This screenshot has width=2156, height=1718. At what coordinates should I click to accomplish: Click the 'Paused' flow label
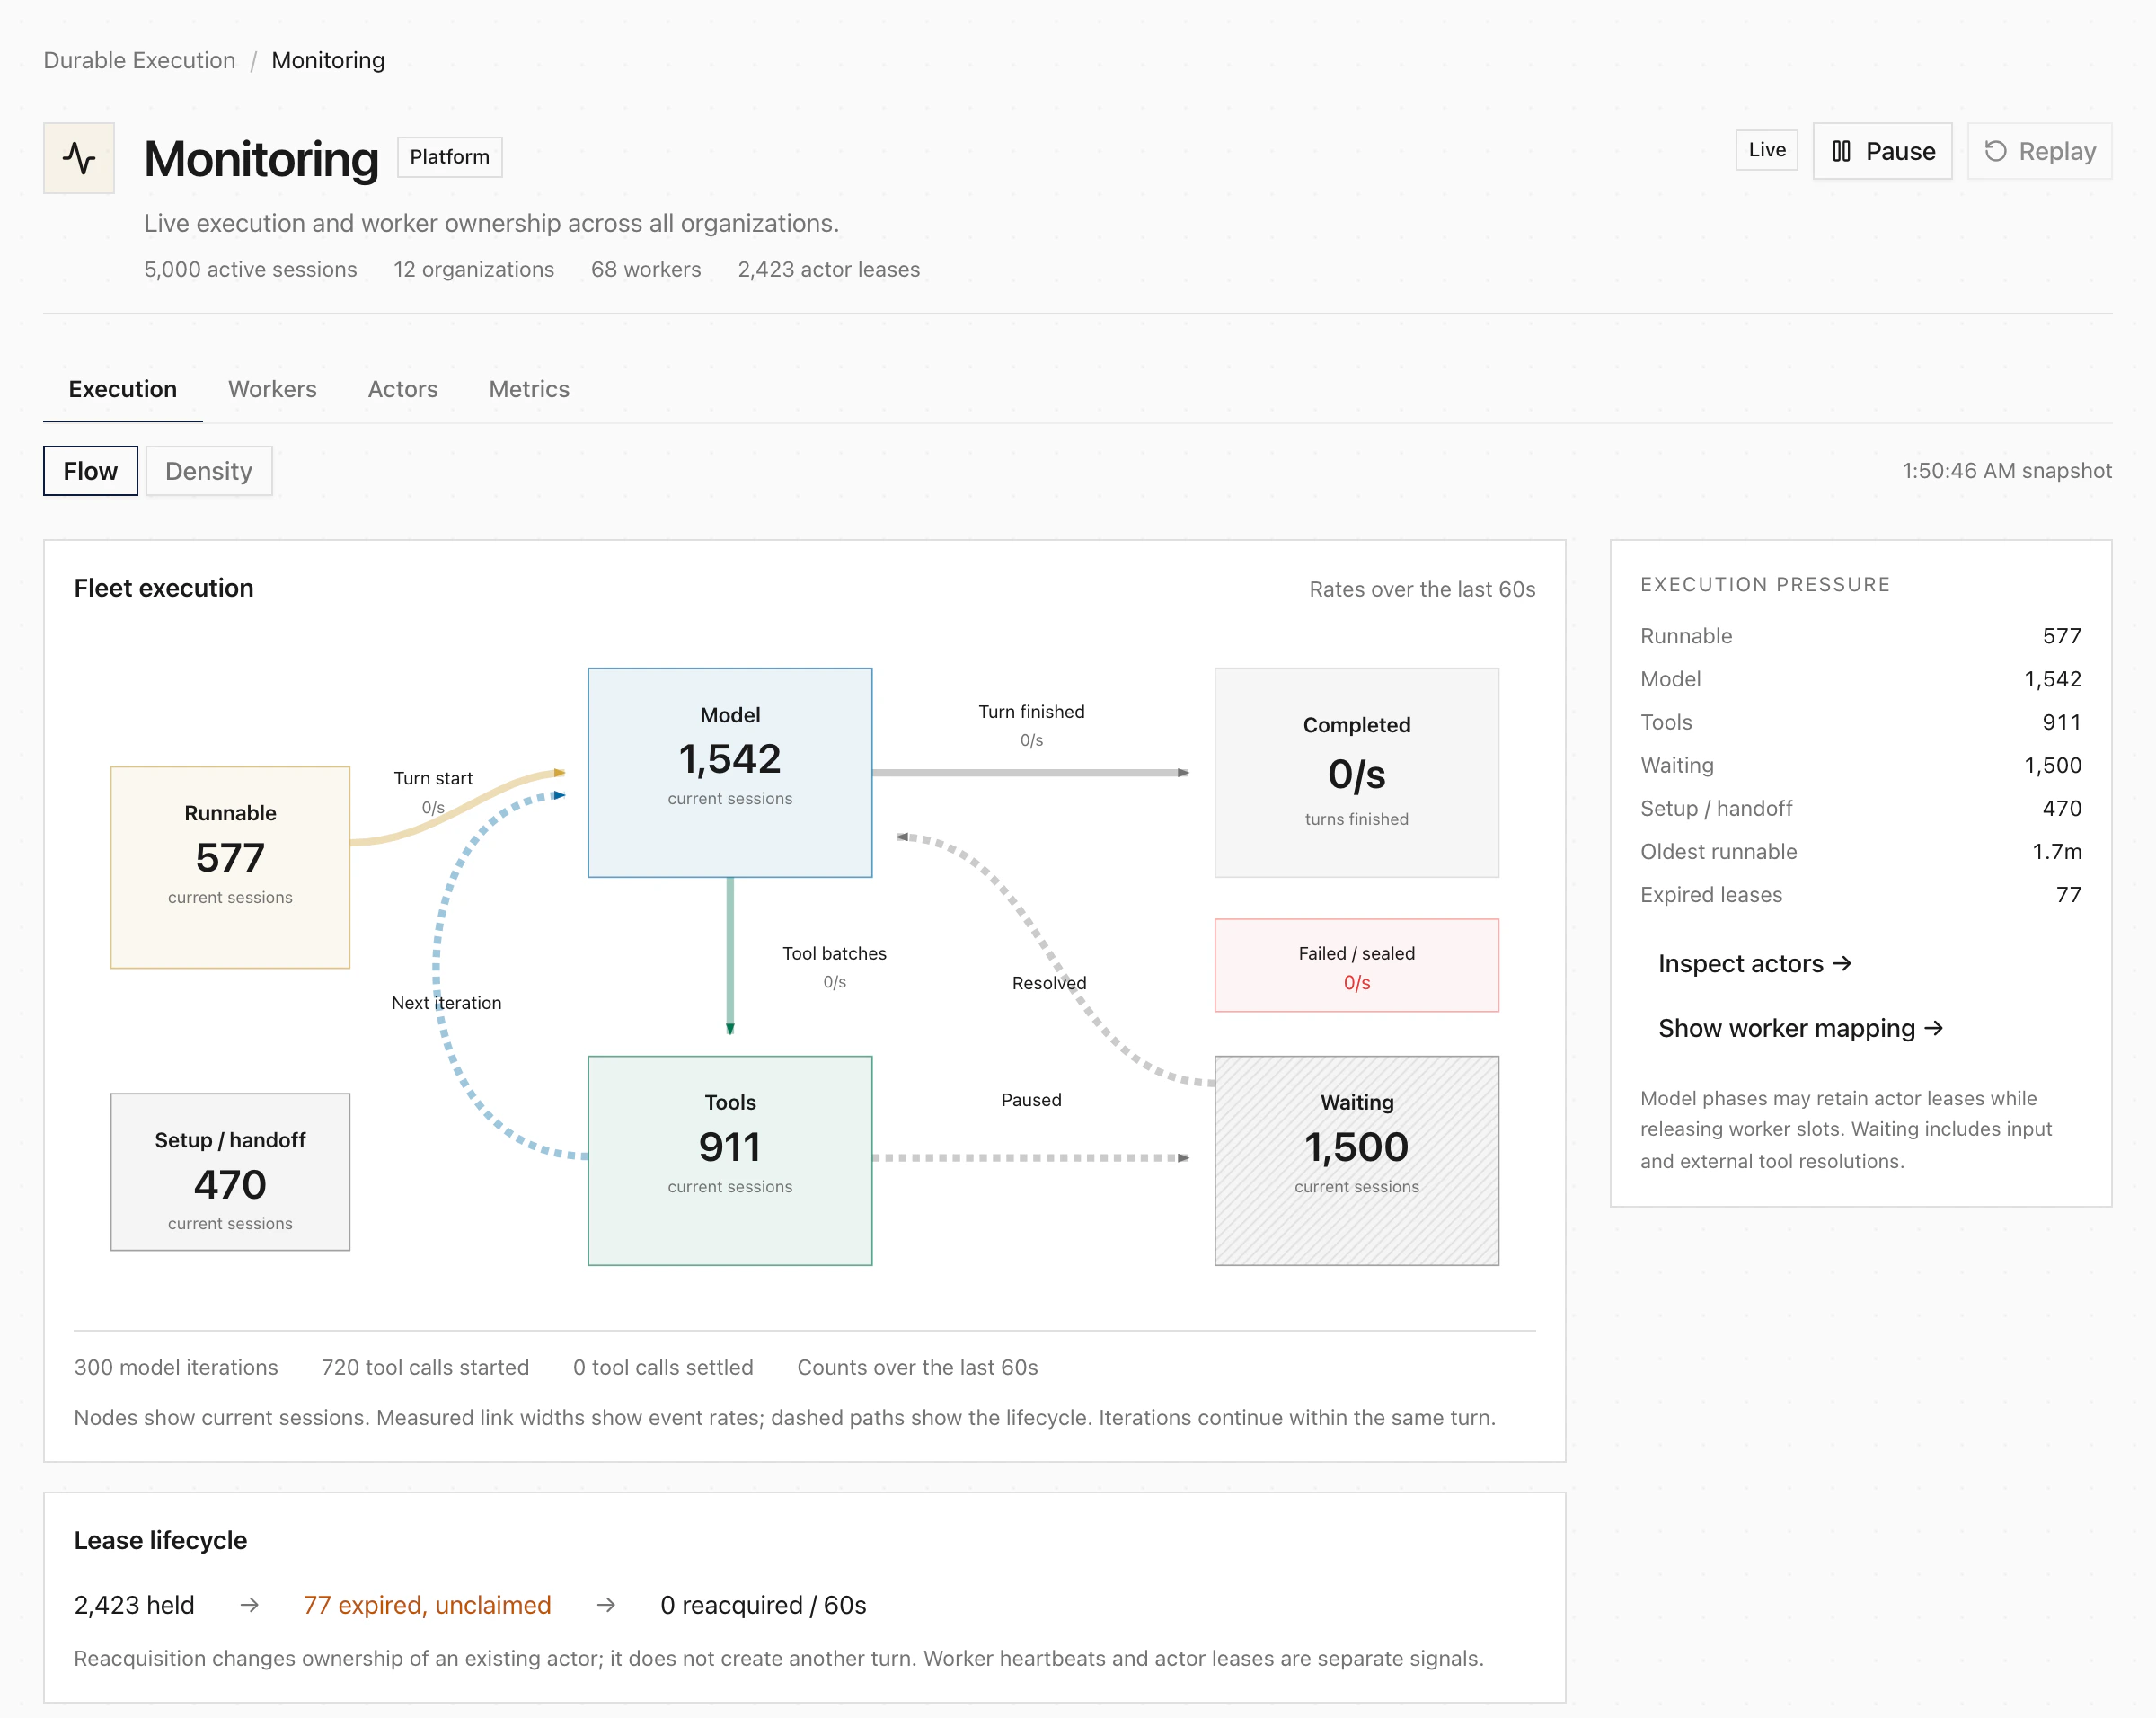point(1031,1100)
